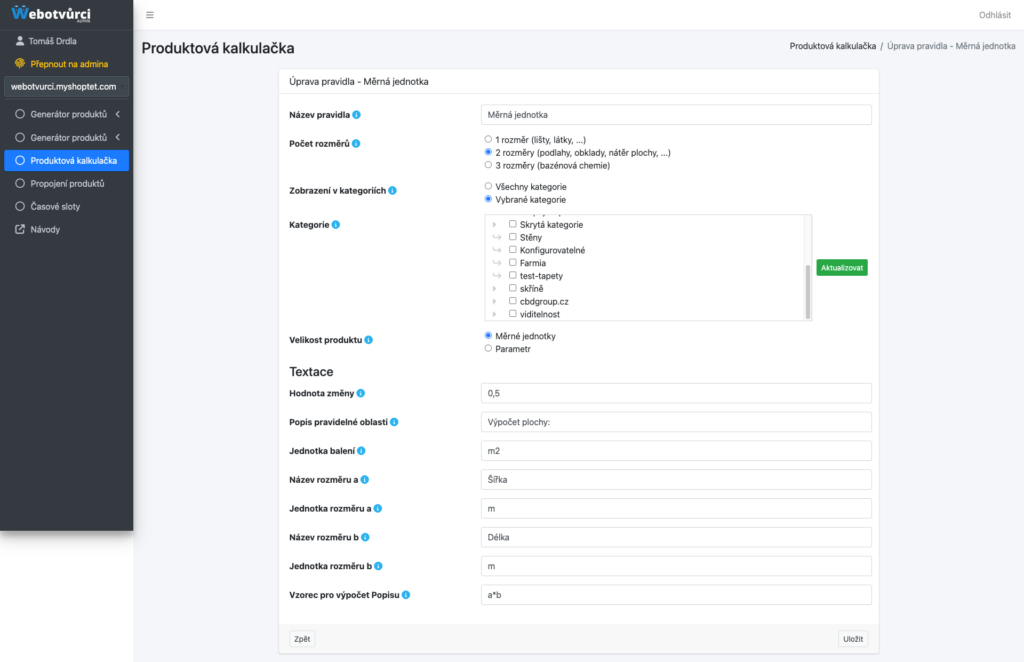1024x662 pixels.
Task: Expand the Skrytá kategorie tree node
Action: [494, 225]
